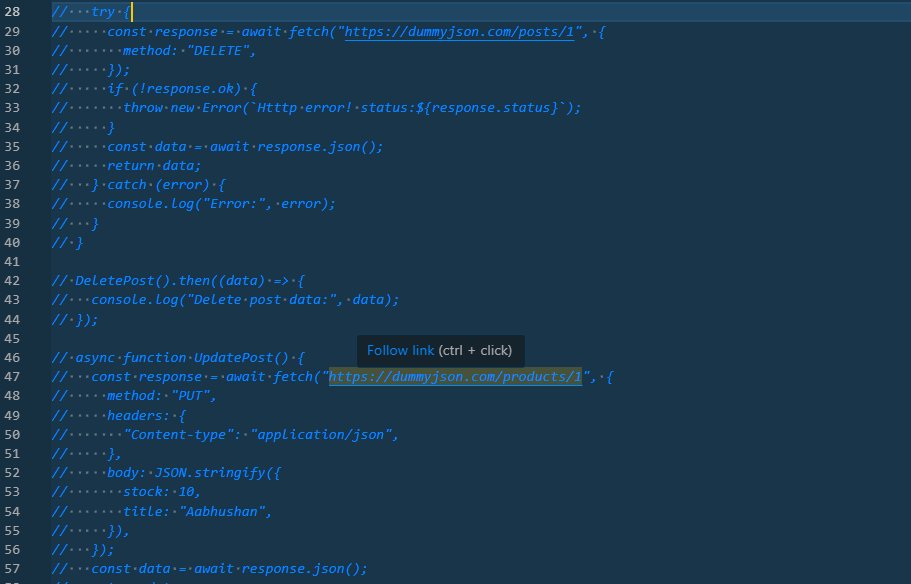Click 'const response' text on line 47

coord(146,377)
